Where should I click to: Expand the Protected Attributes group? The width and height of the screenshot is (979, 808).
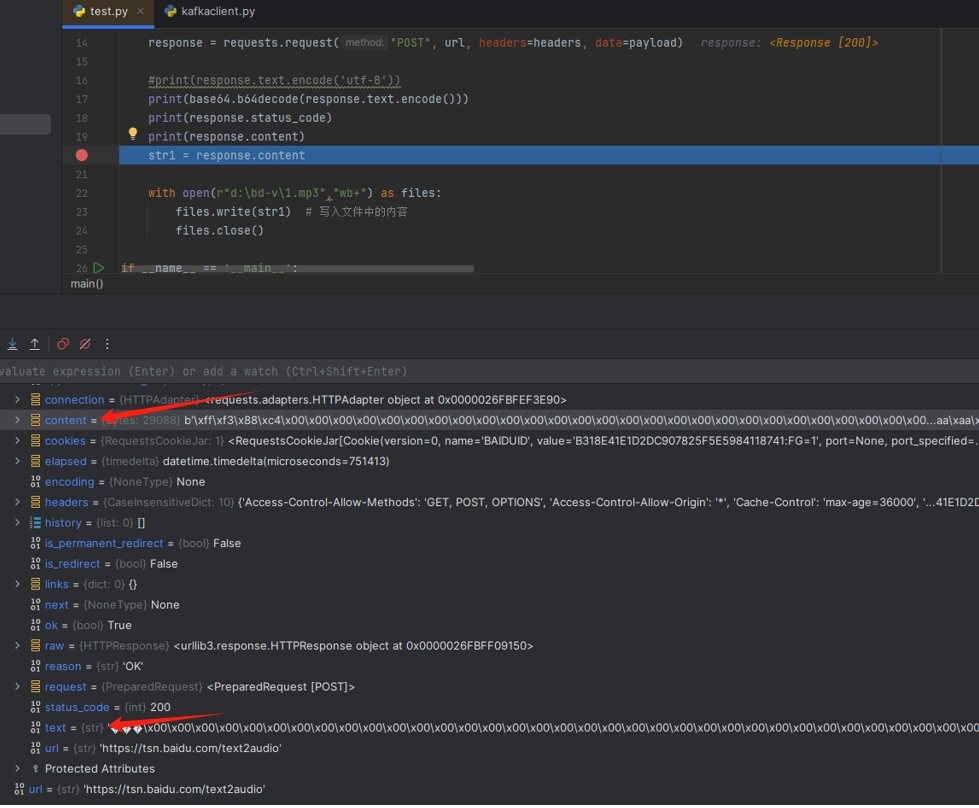pyautogui.click(x=16, y=768)
